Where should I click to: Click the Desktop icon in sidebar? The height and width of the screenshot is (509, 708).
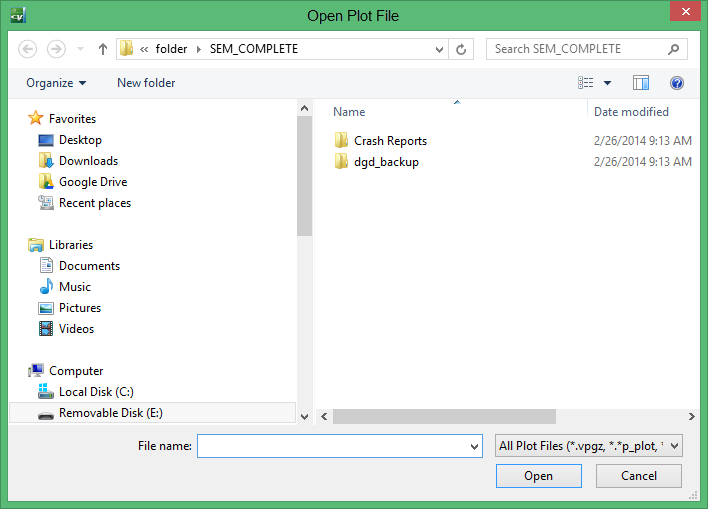click(x=46, y=140)
